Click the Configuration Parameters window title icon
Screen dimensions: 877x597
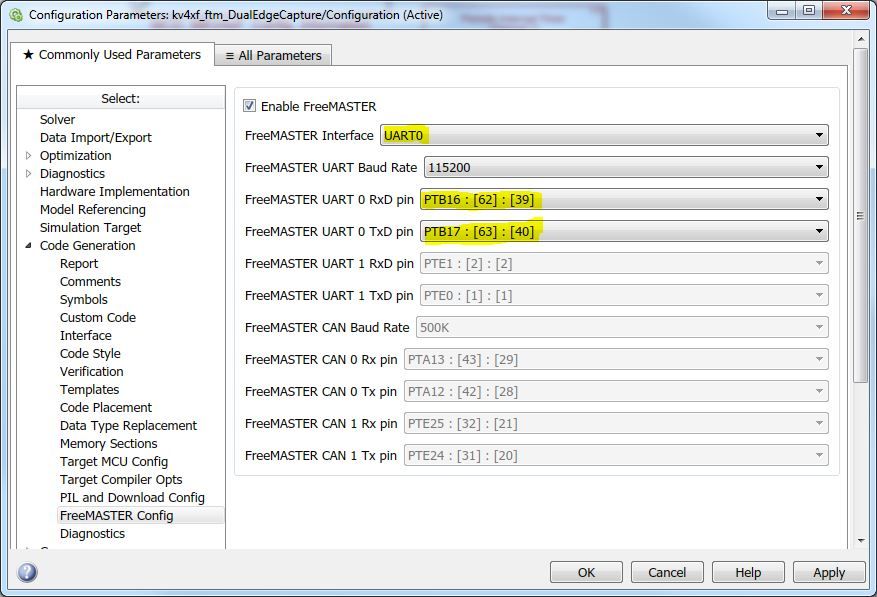point(16,15)
